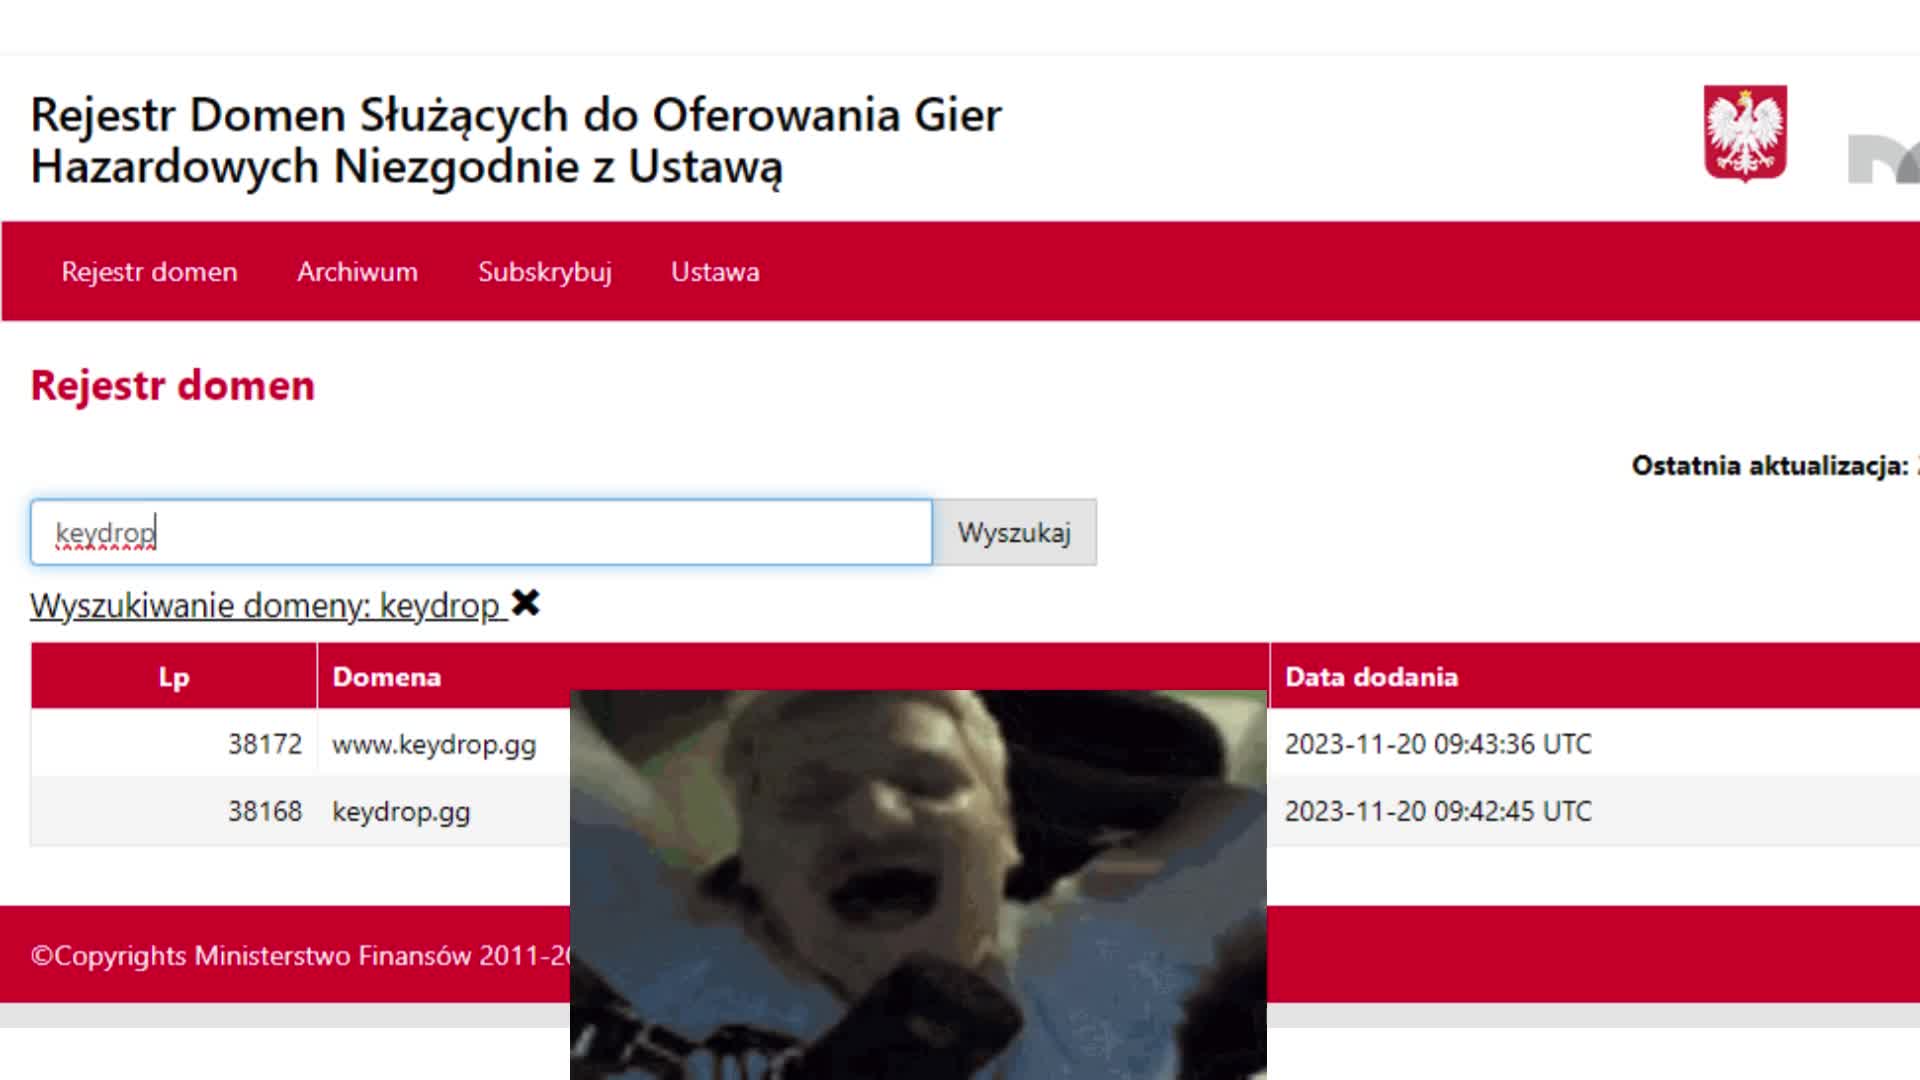Click the site title heading text

click(x=516, y=140)
